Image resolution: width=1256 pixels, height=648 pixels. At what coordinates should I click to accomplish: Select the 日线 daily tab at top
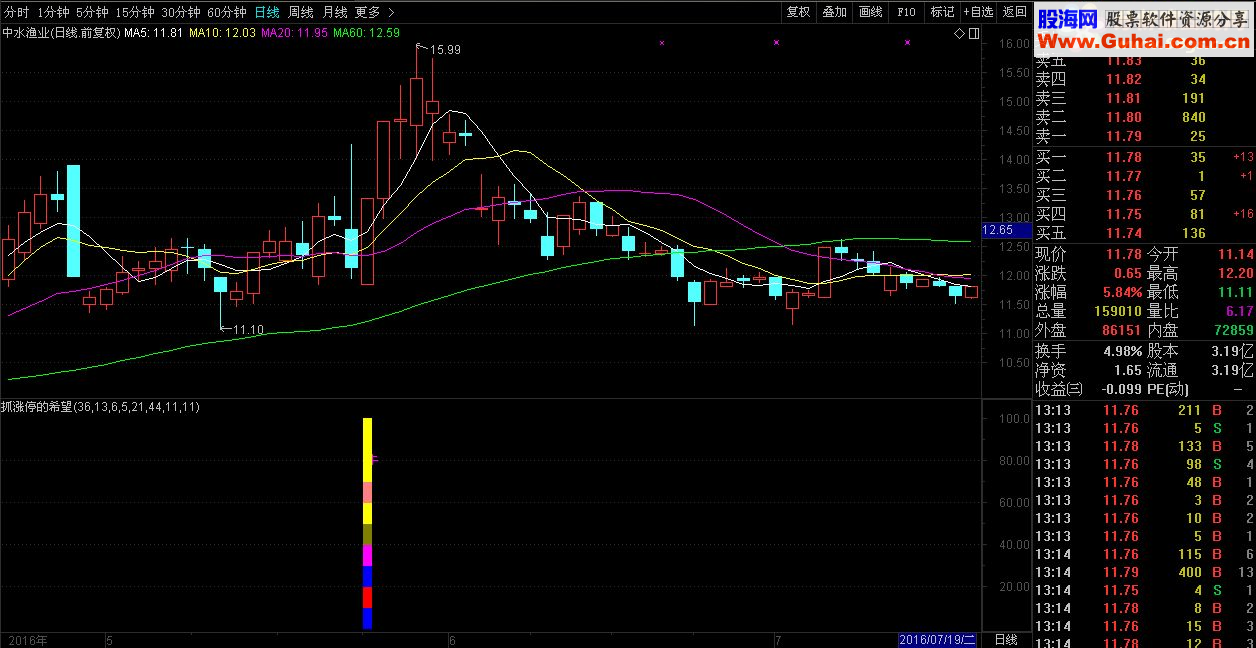pos(267,12)
